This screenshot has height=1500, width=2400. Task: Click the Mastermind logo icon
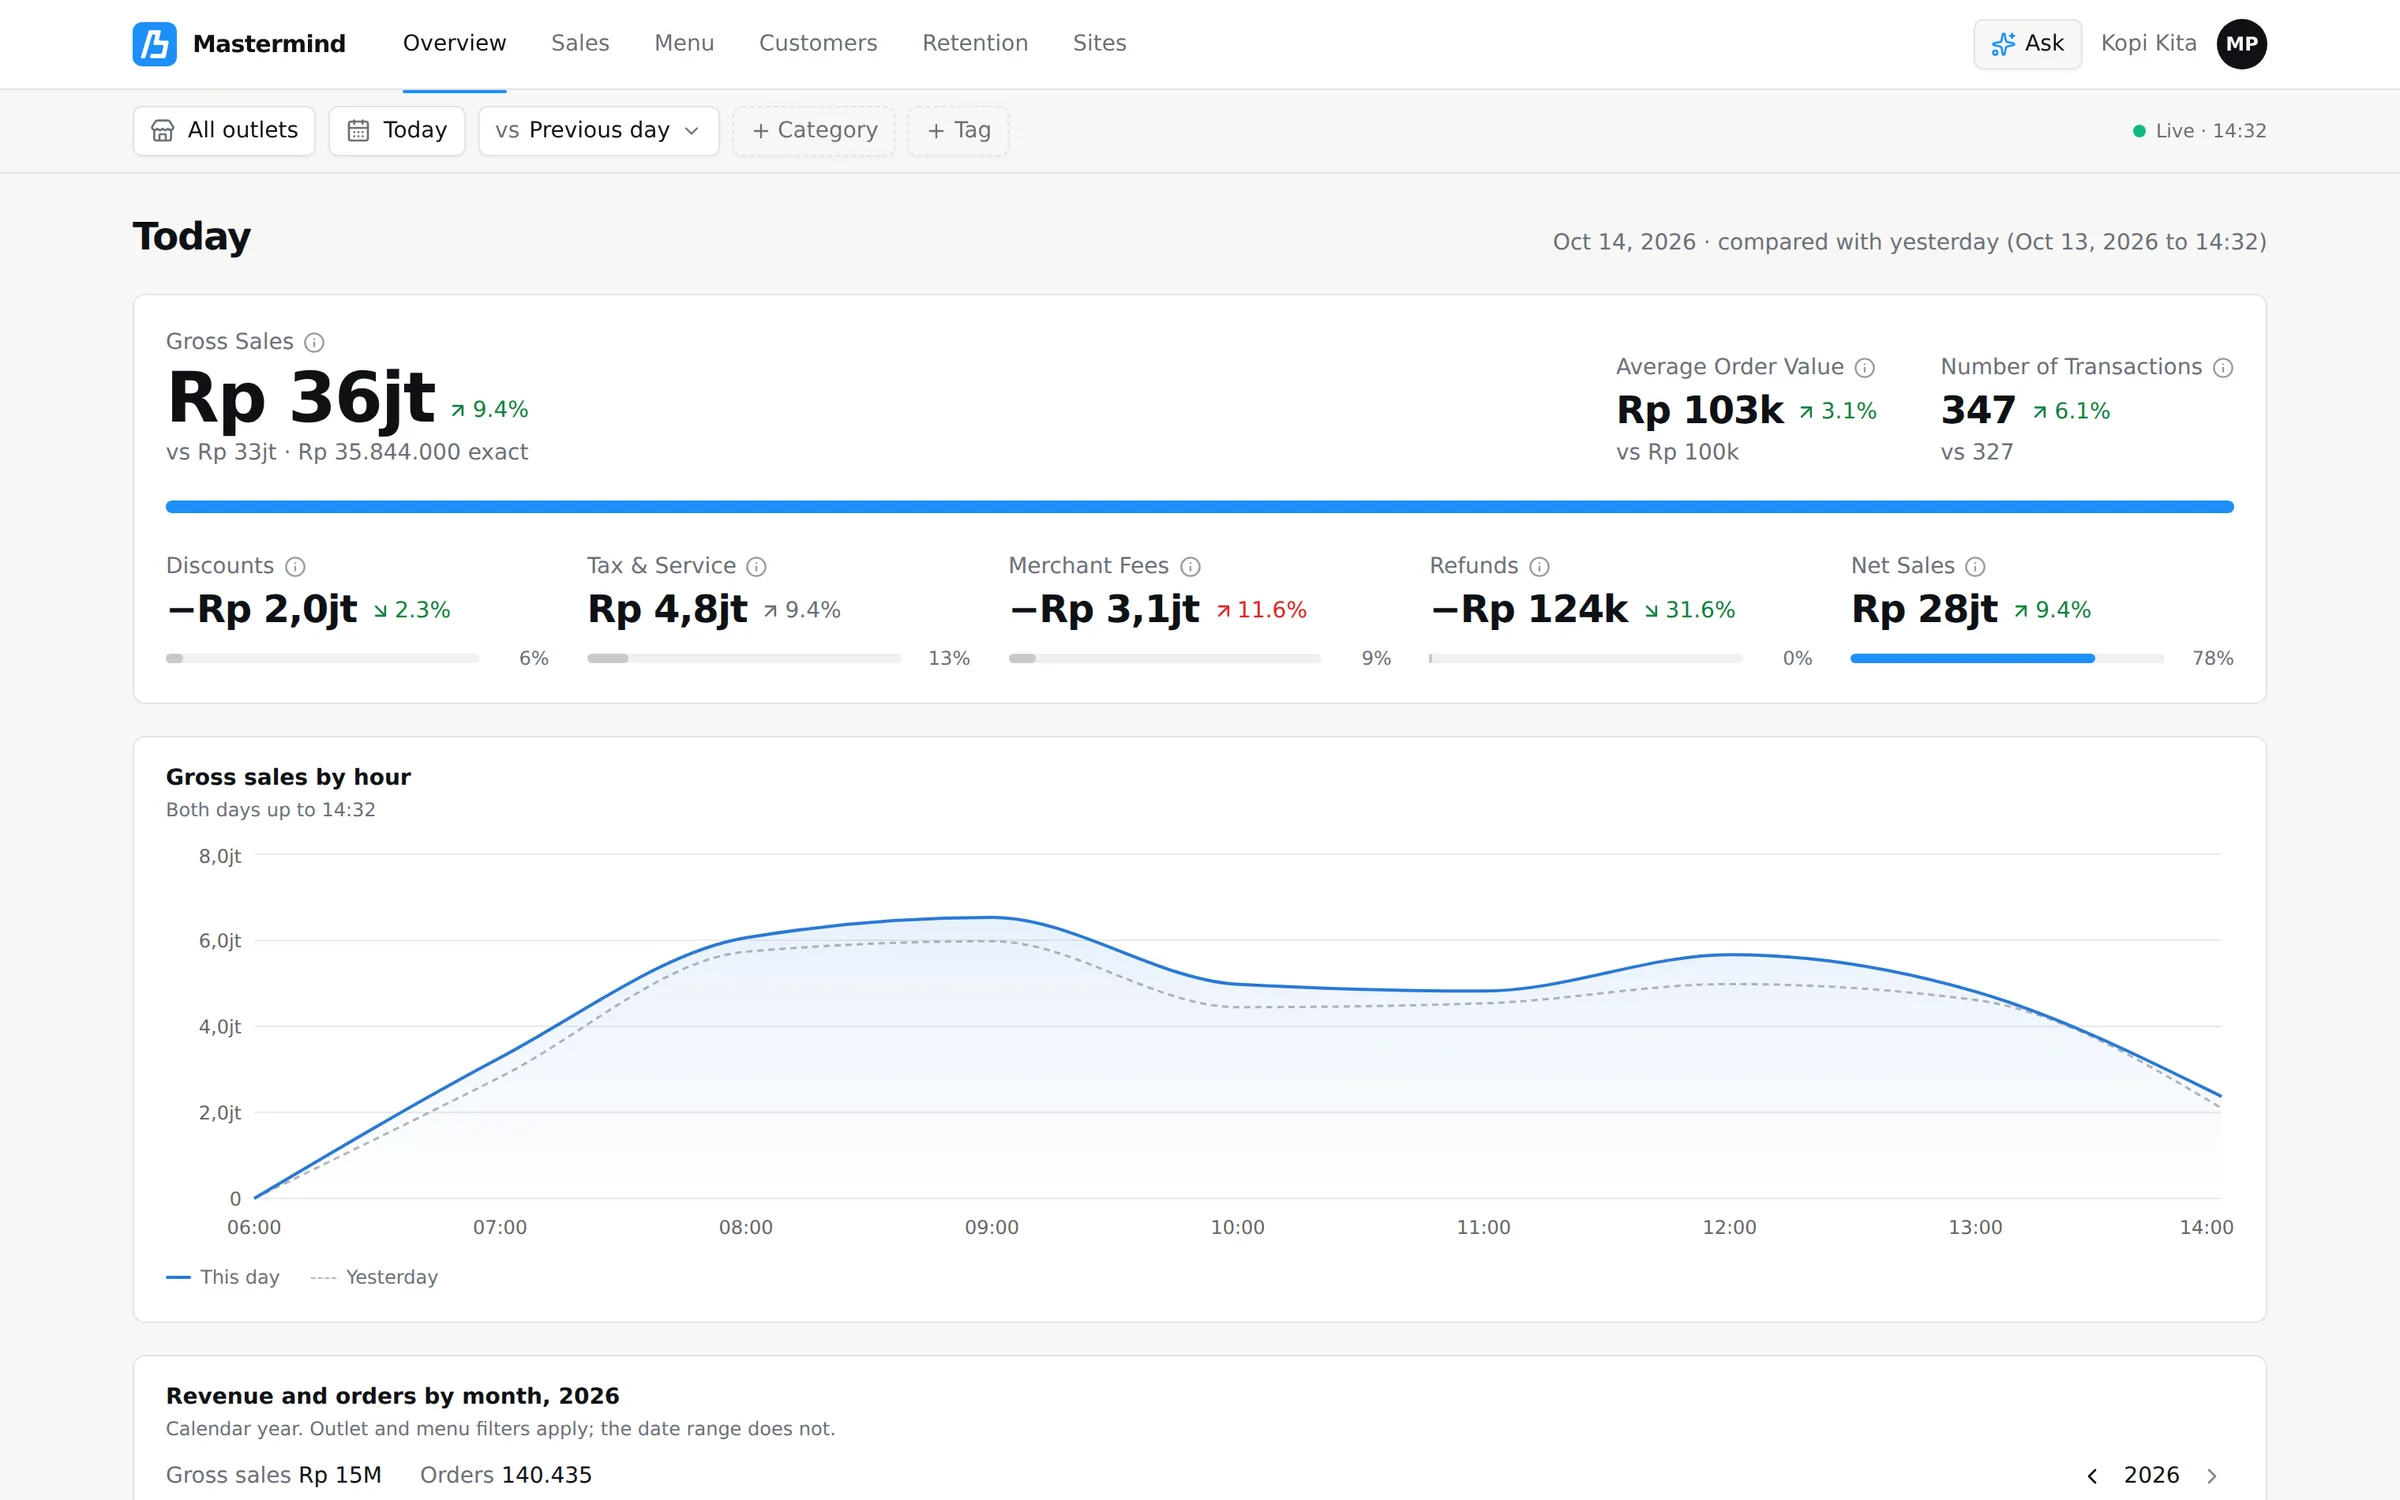click(x=155, y=44)
